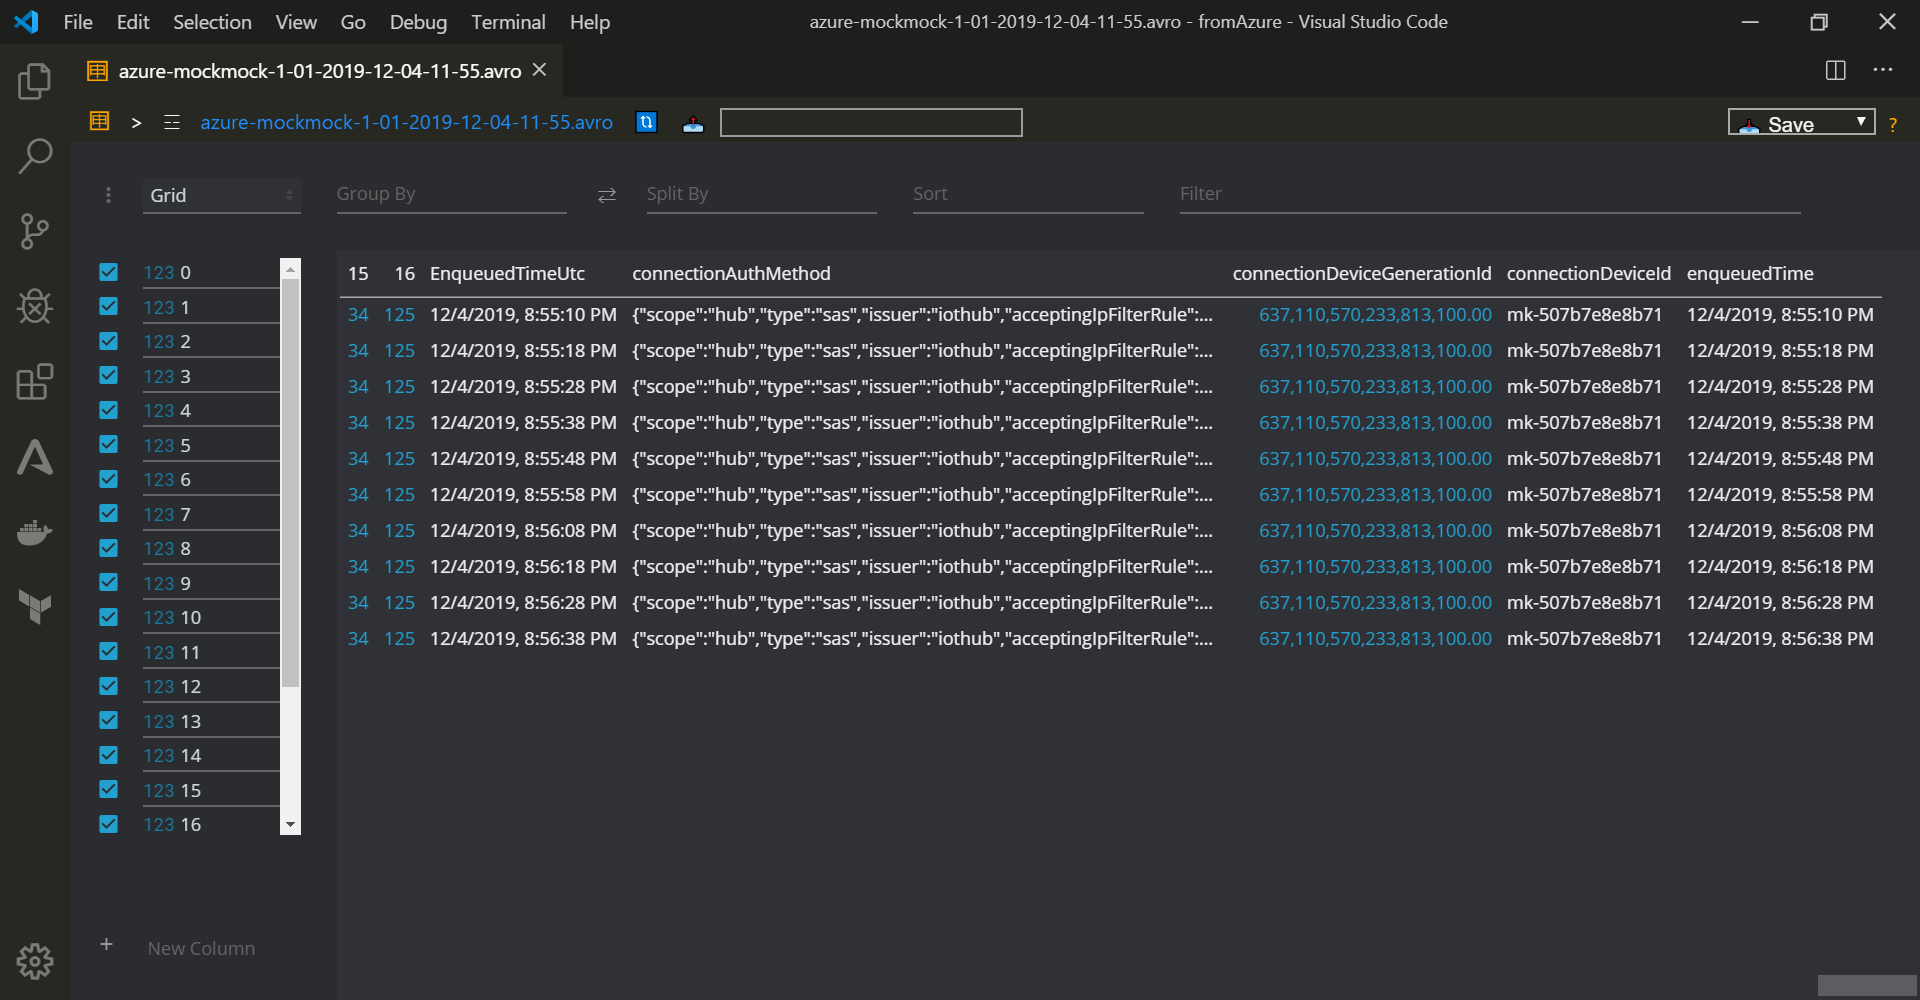Disable the checkbox for row 7
1920x1000 pixels.
pyautogui.click(x=108, y=513)
